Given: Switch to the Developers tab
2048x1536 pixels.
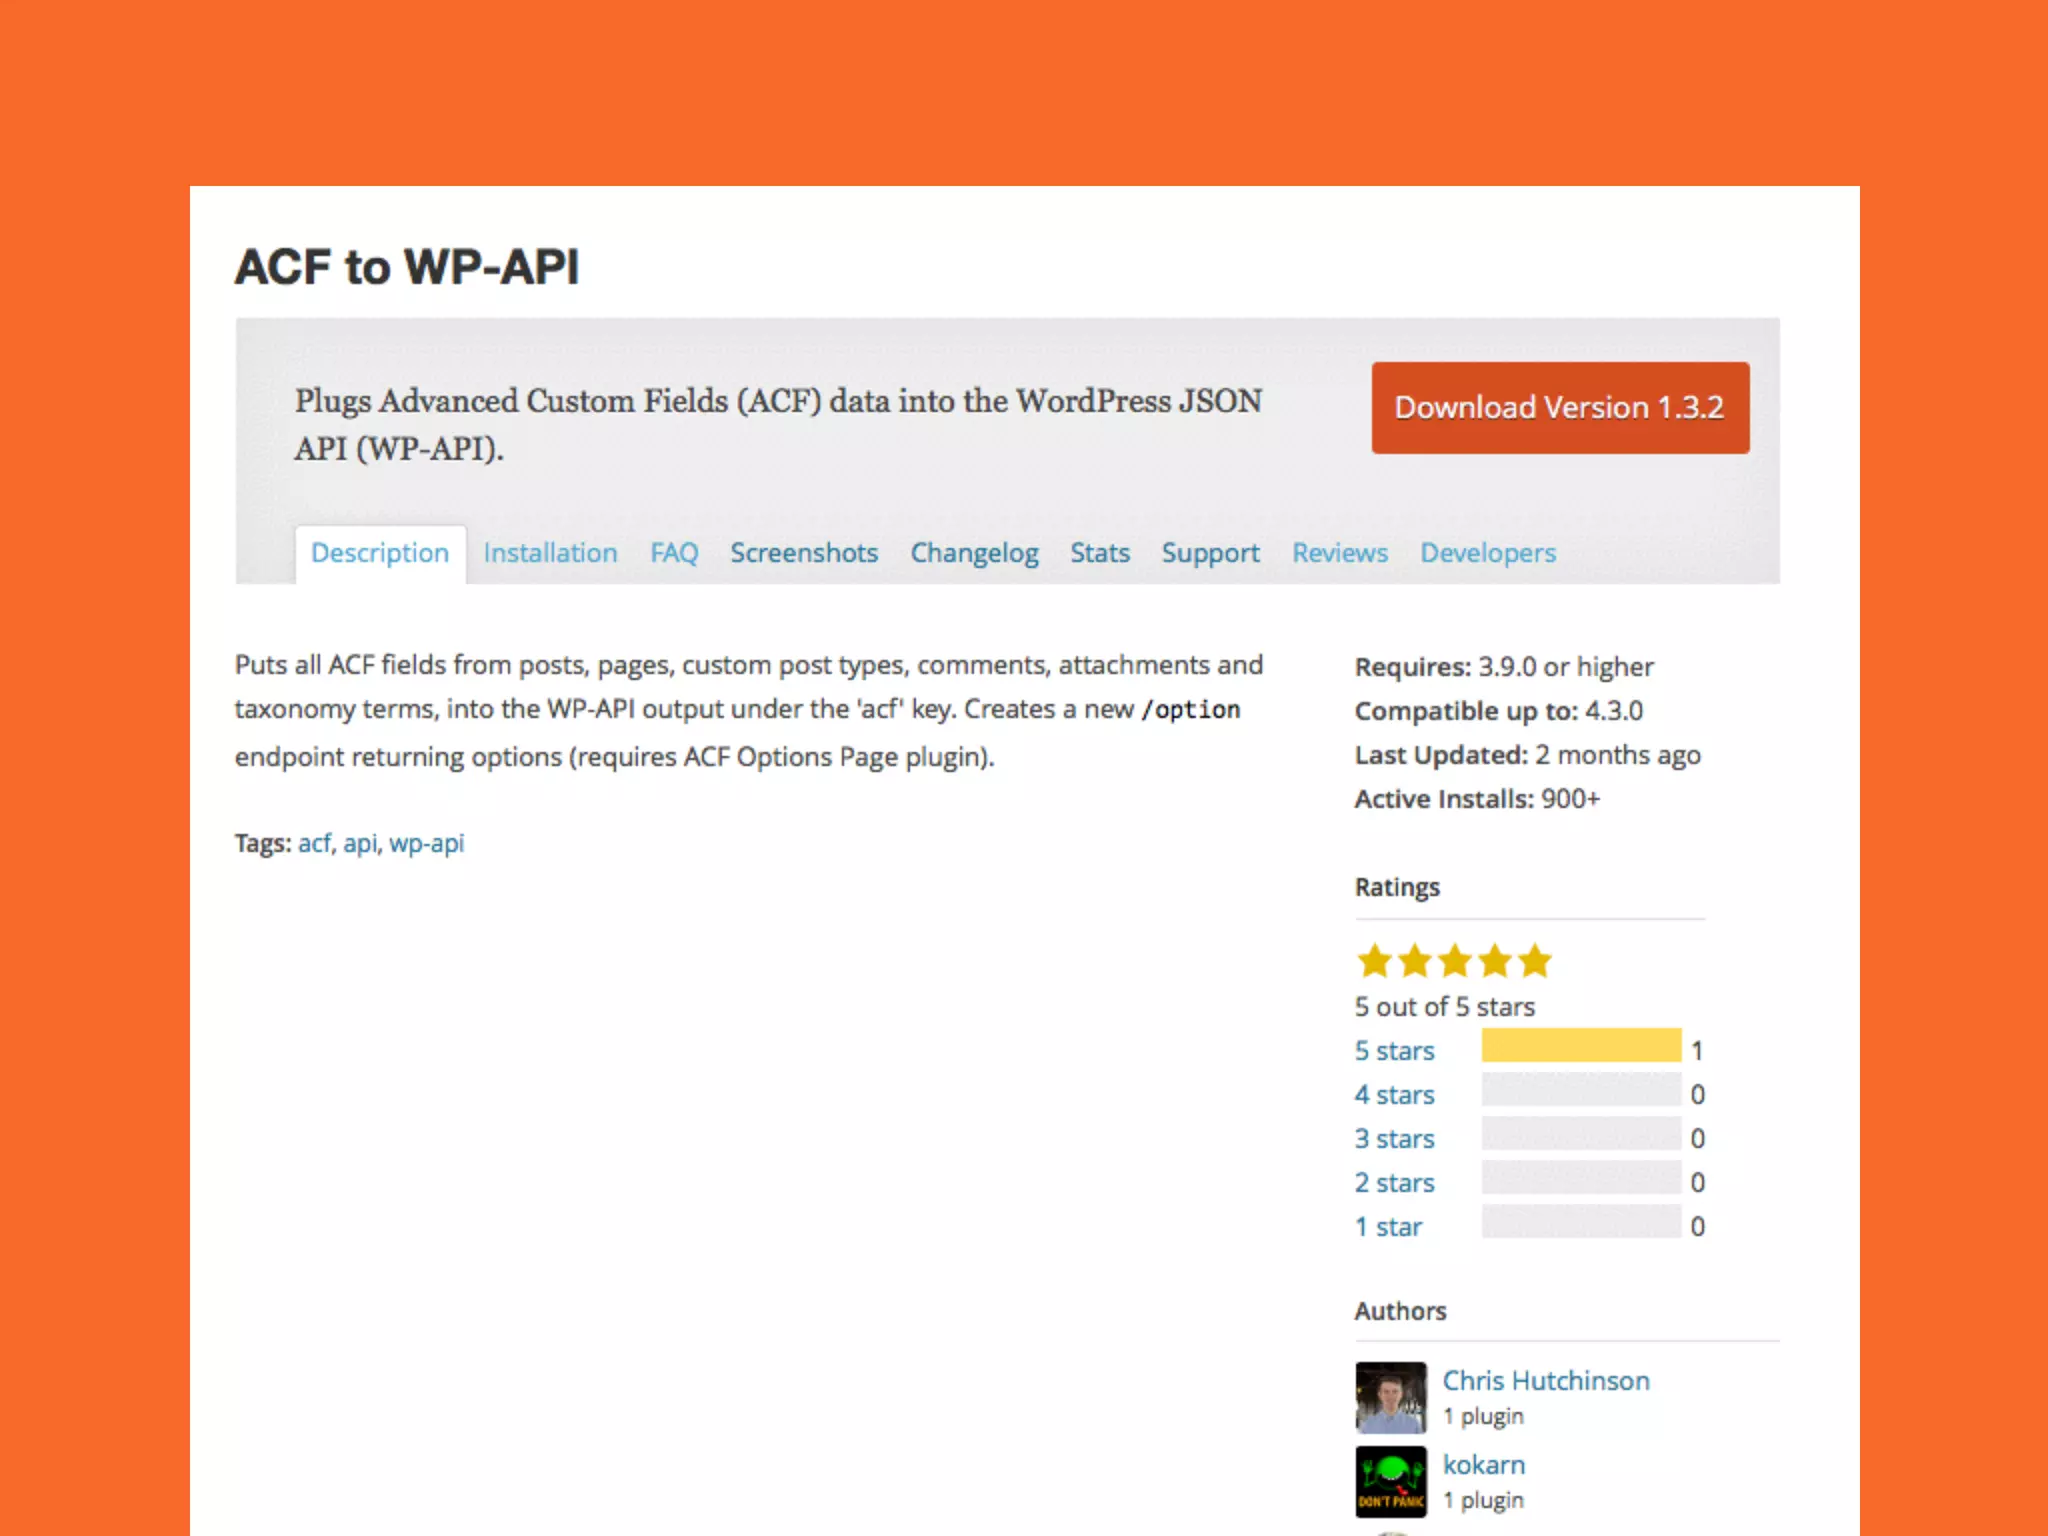Looking at the screenshot, I should pyautogui.click(x=1487, y=553).
